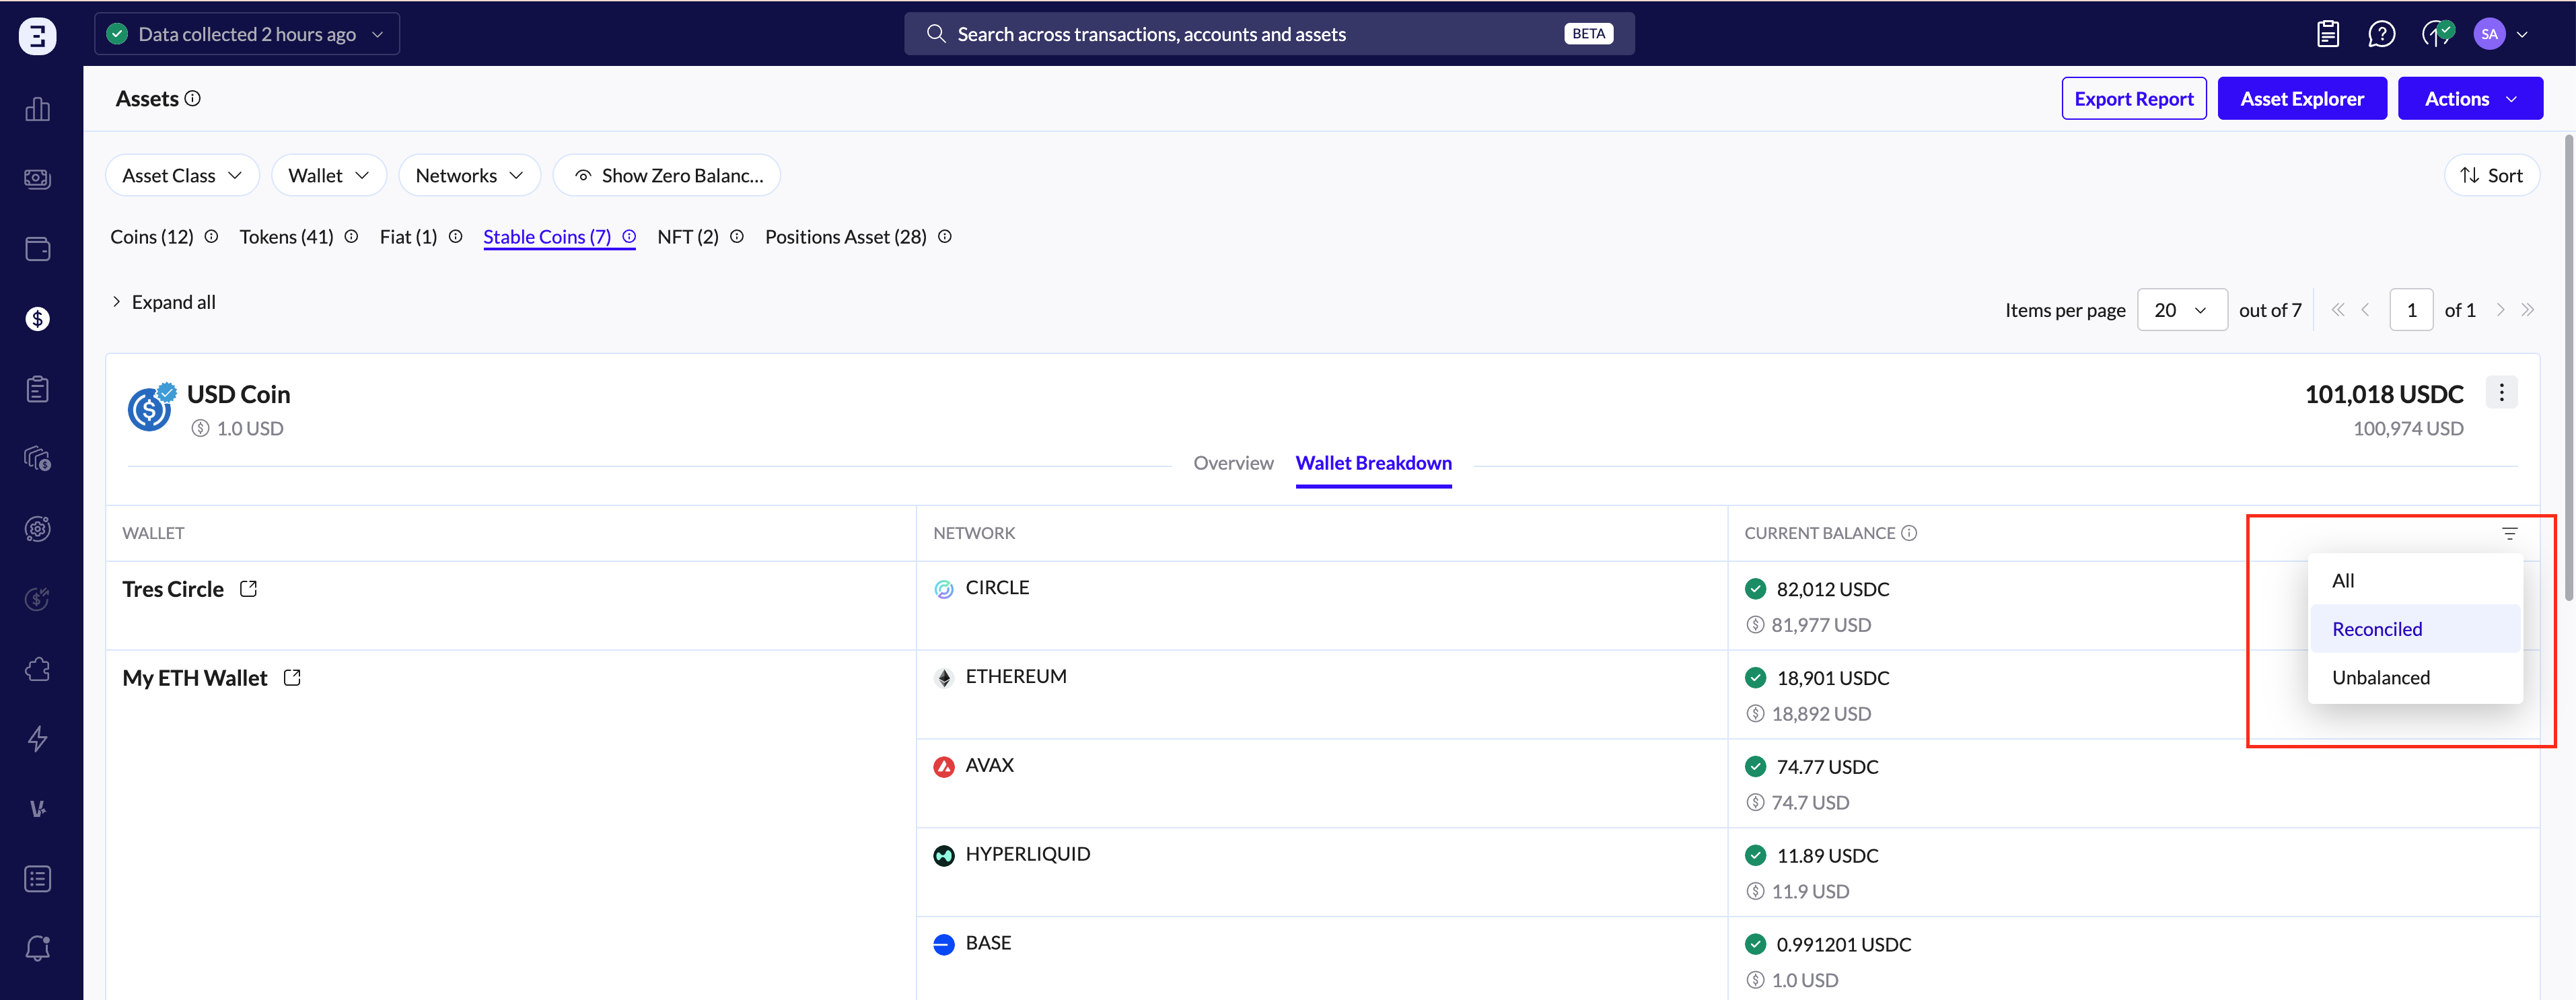This screenshot has width=2576, height=1000.
Task: Click the Export Report button
Action: click(2134, 98)
